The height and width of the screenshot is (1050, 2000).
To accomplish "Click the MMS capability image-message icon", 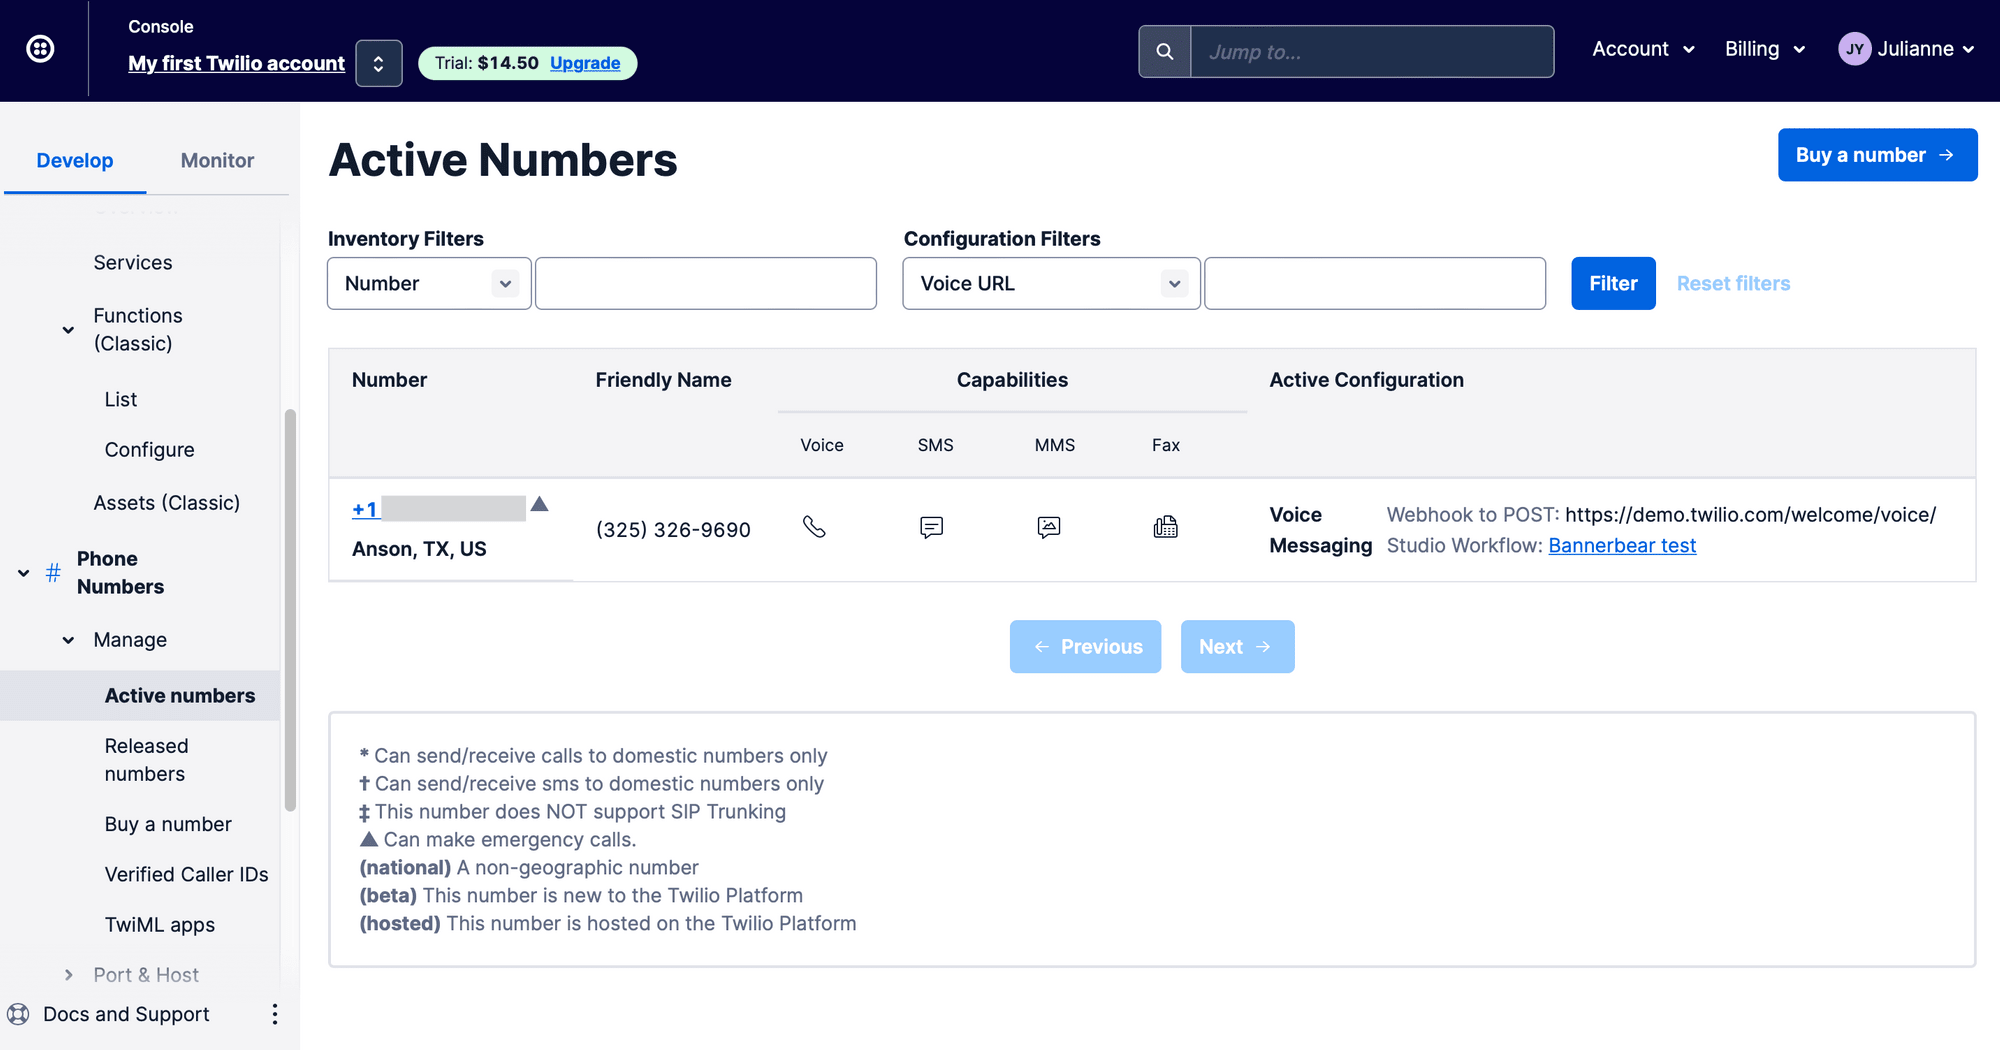I will 1049,527.
